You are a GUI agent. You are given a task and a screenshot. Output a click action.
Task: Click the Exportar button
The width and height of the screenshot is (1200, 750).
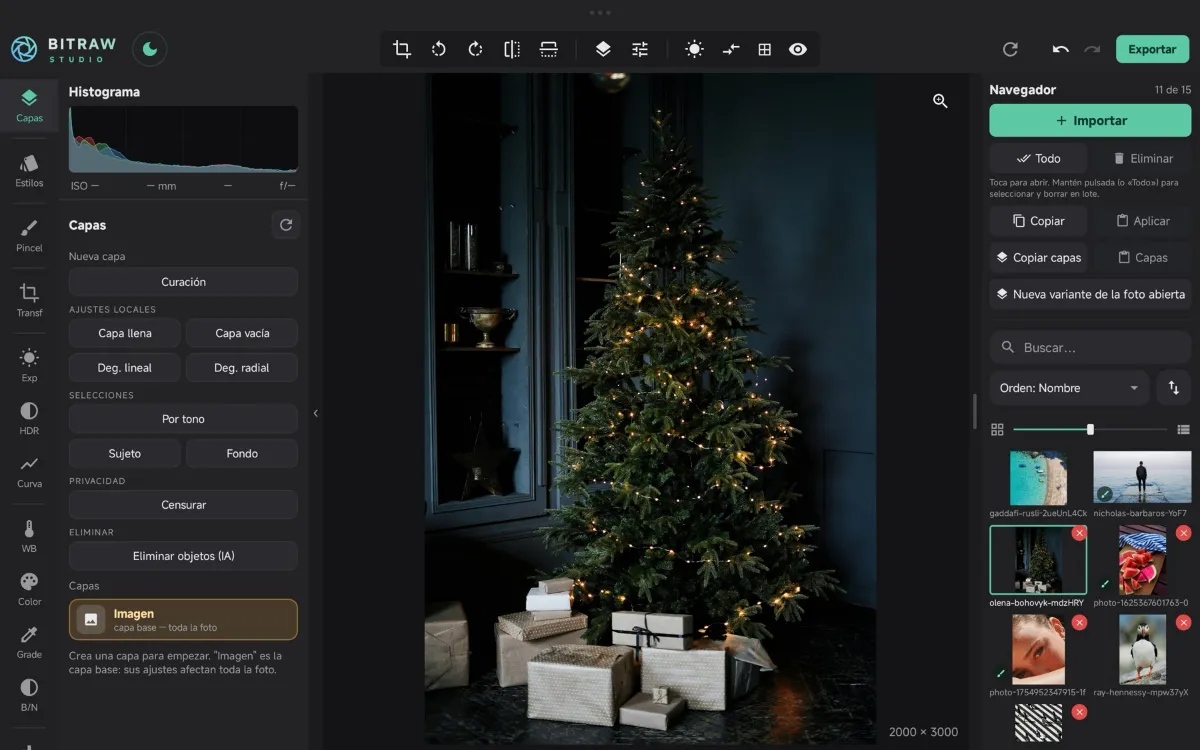(x=1152, y=49)
